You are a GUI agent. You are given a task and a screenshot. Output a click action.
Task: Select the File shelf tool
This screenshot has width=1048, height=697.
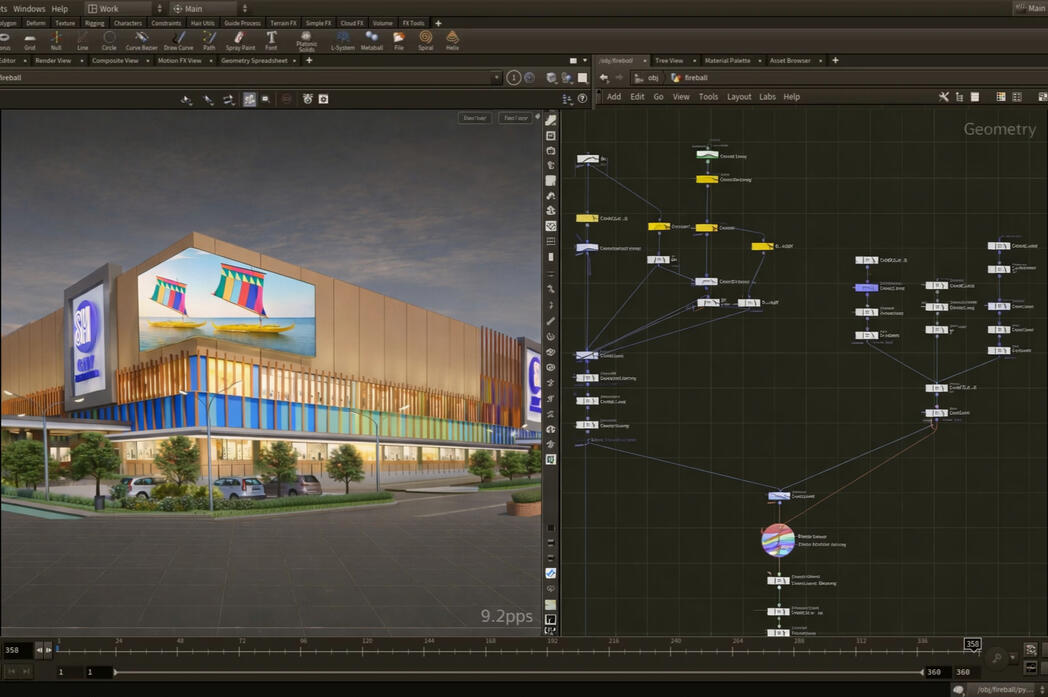399,41
